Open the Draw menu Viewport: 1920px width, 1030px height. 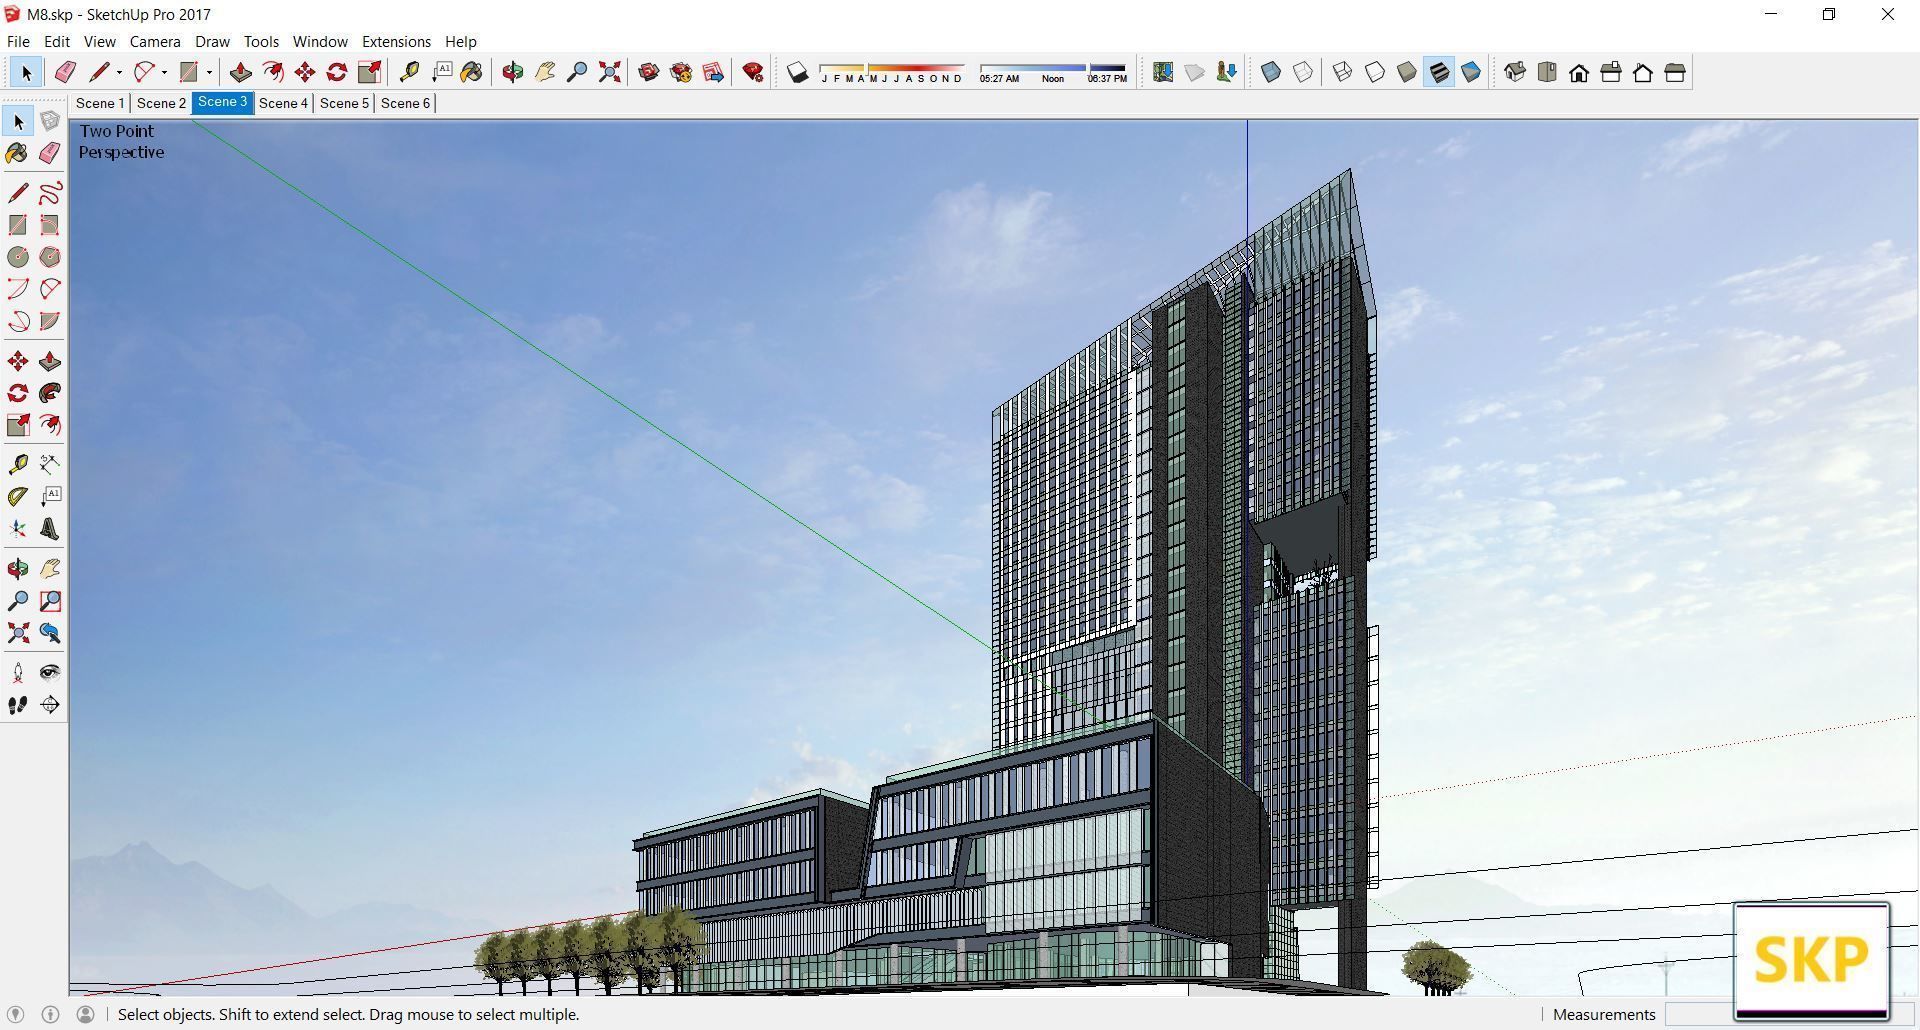point(212,41)
